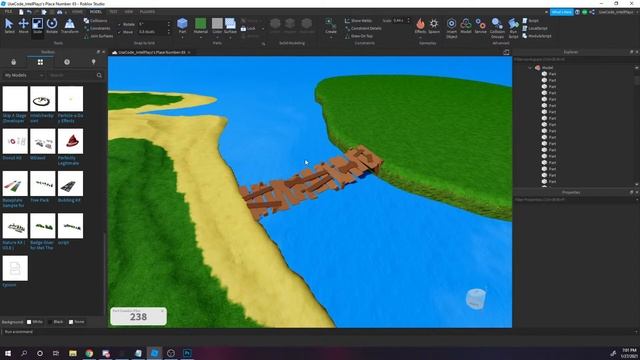Expand the Color dropdown arrow
640x360 pixels.
(217, 38)
